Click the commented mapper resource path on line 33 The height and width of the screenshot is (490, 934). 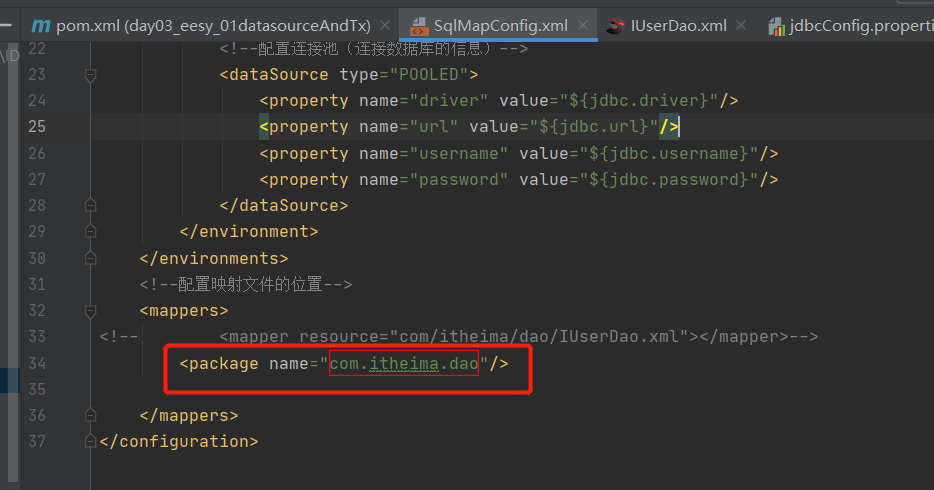coord(539,336)
